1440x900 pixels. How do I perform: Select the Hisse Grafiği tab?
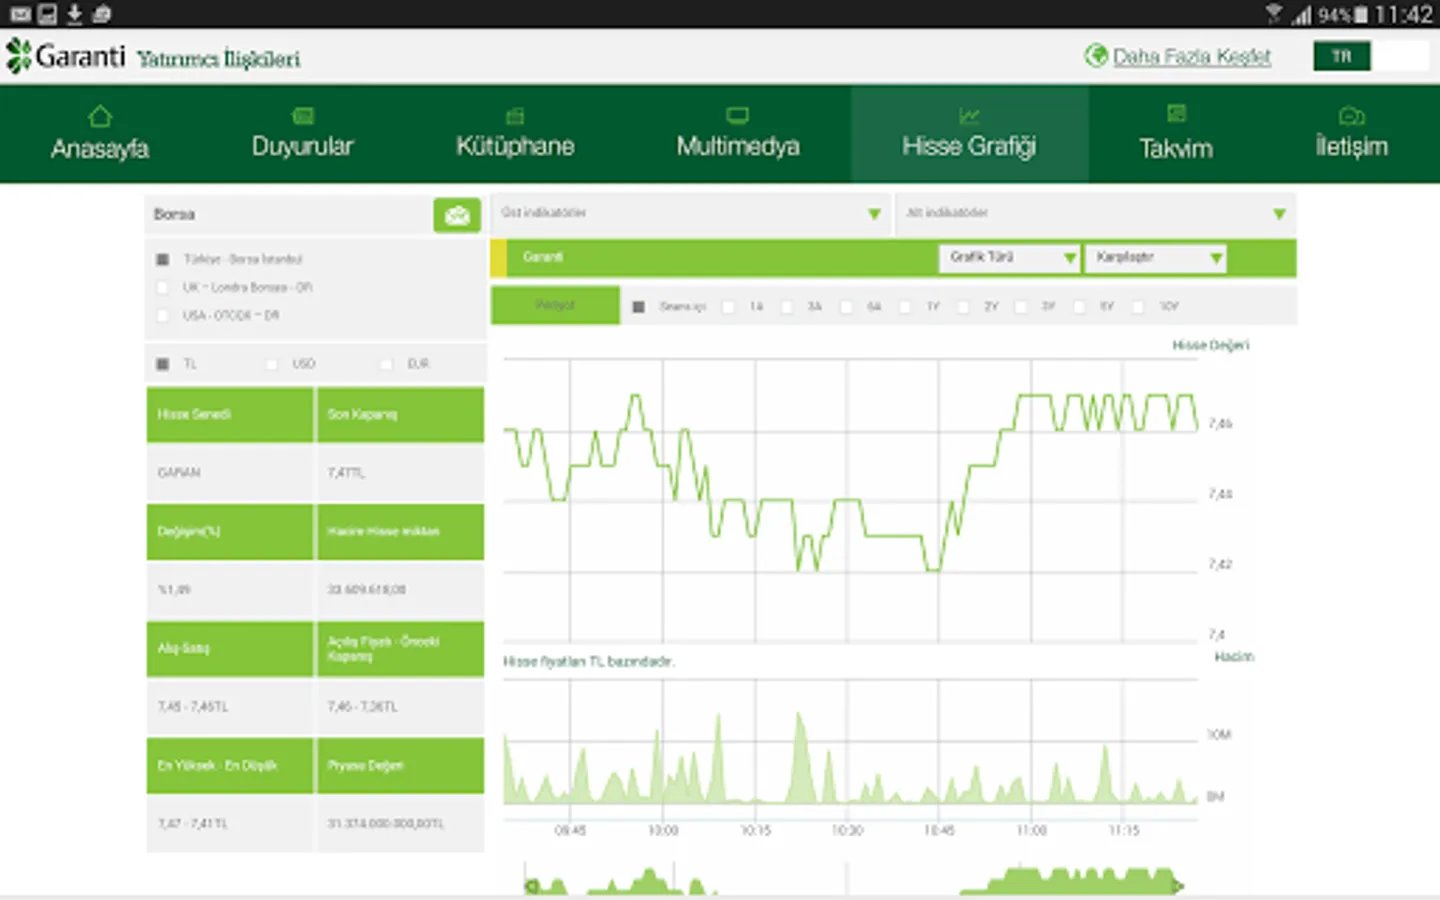(x=969, y=134)
